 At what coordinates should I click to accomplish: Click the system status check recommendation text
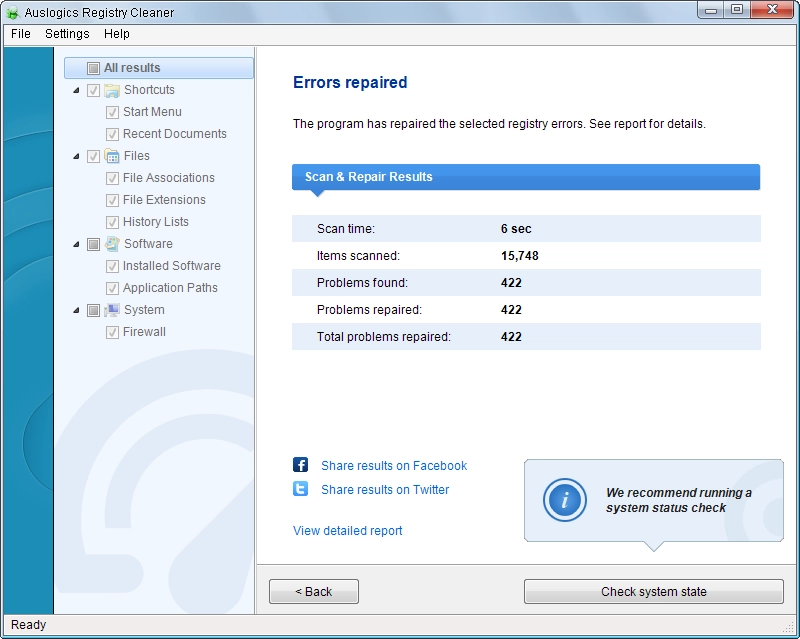pyautogui.click(x=679, y=500)
